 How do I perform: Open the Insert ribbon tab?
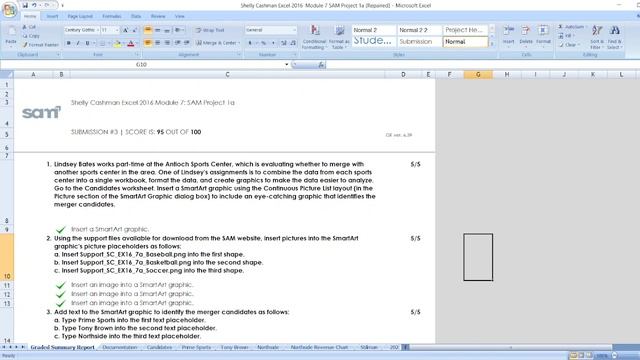tap(52, 16)
